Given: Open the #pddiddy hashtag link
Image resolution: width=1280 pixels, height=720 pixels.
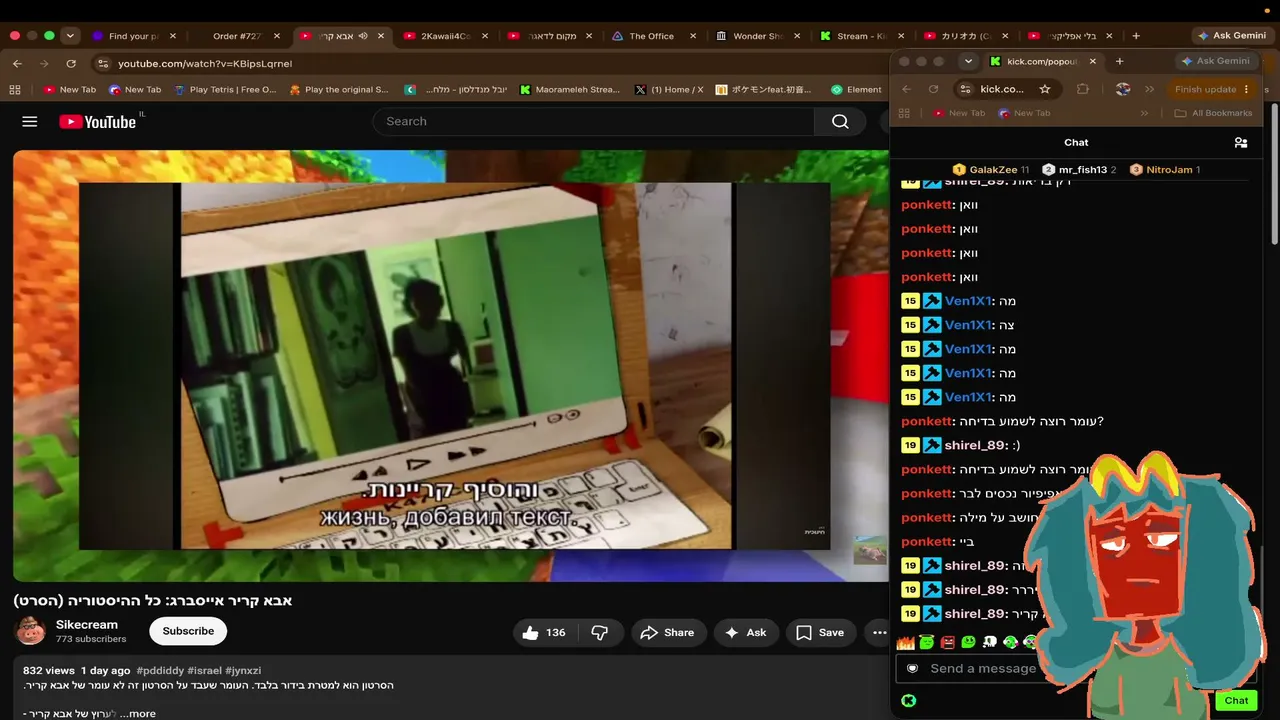Looking at the screenshot, I should point(159,670).
